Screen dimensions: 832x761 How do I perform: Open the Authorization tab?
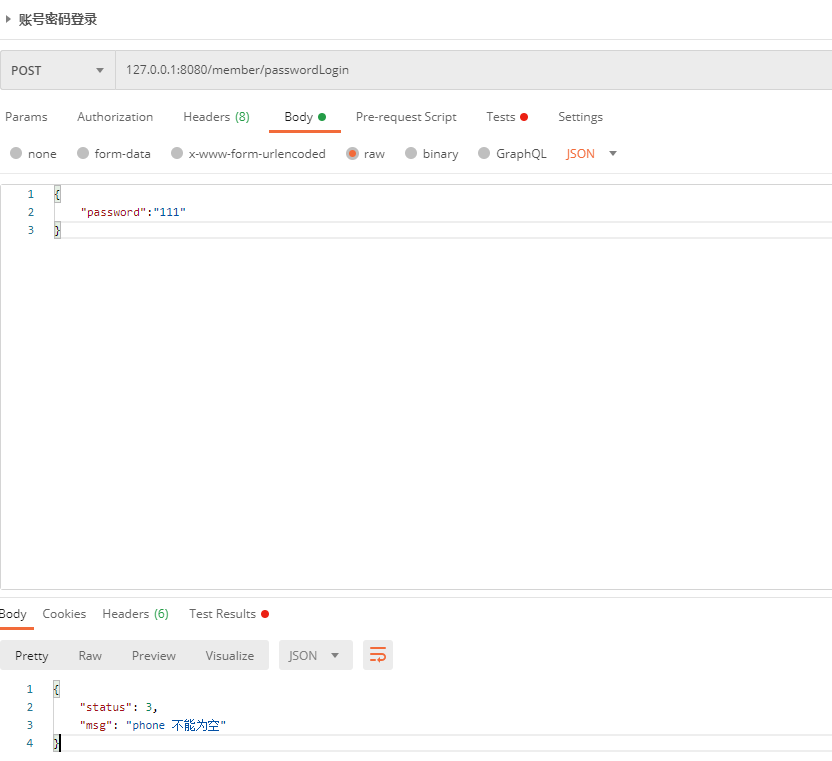click(115, 117)
